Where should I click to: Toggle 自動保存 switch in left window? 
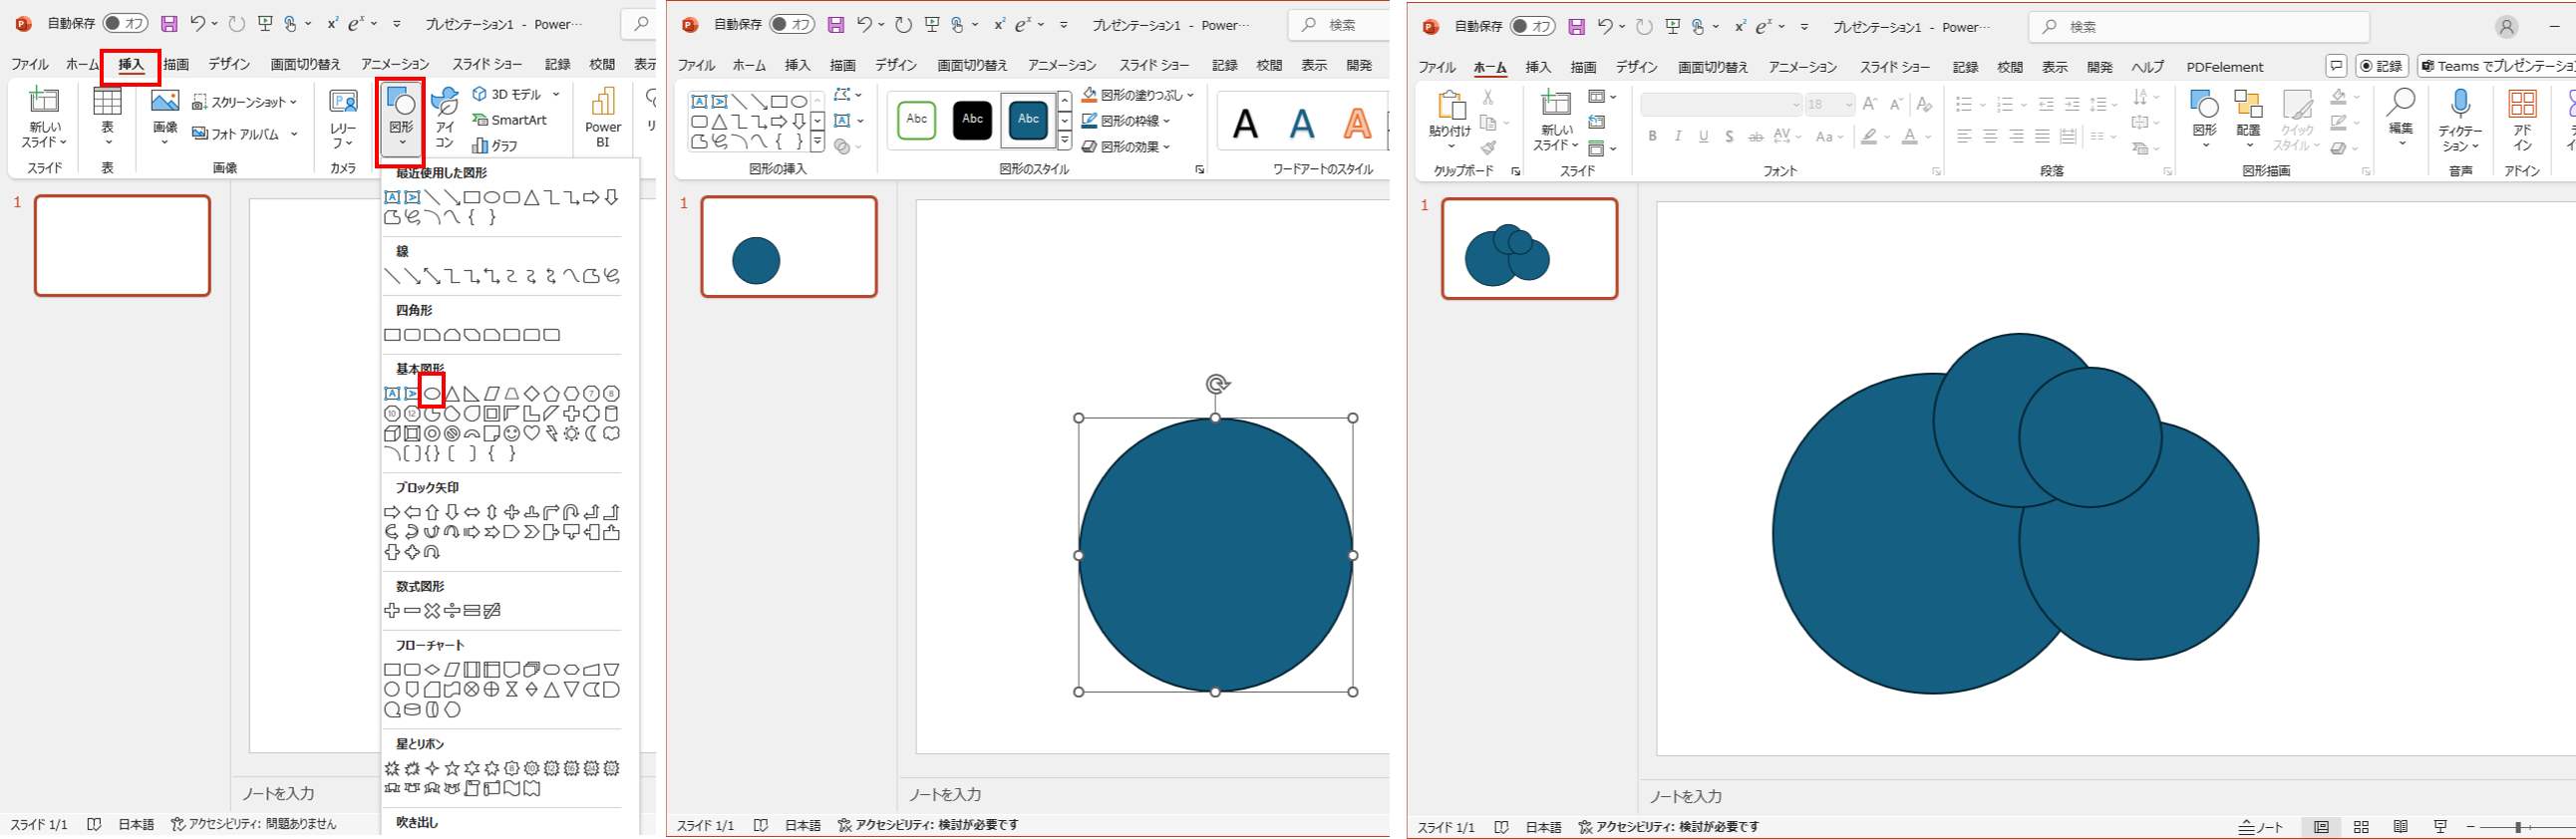coord(126,23)
